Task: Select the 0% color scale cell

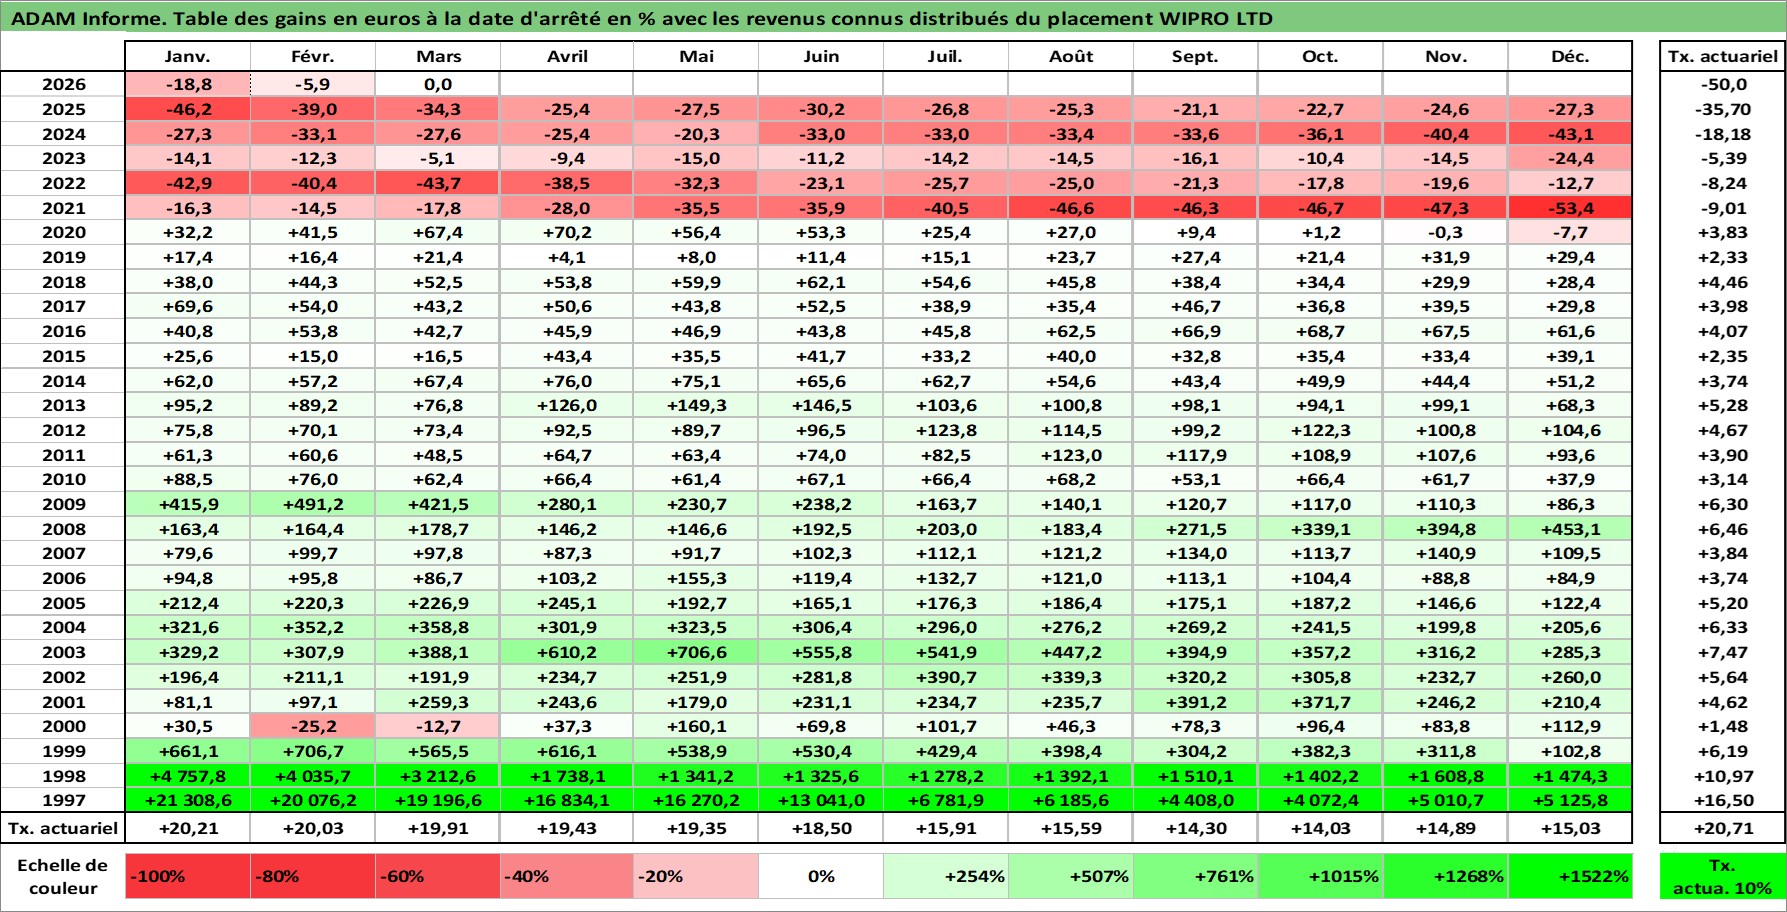Action: pyautogui.click(x=821, y=876)
